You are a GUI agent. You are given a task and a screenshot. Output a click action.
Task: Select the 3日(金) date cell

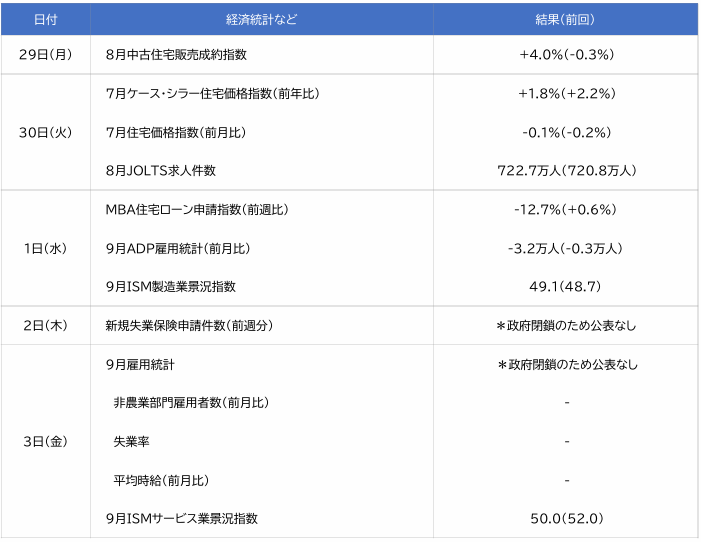pyautogui.click(x=44, y=442)
